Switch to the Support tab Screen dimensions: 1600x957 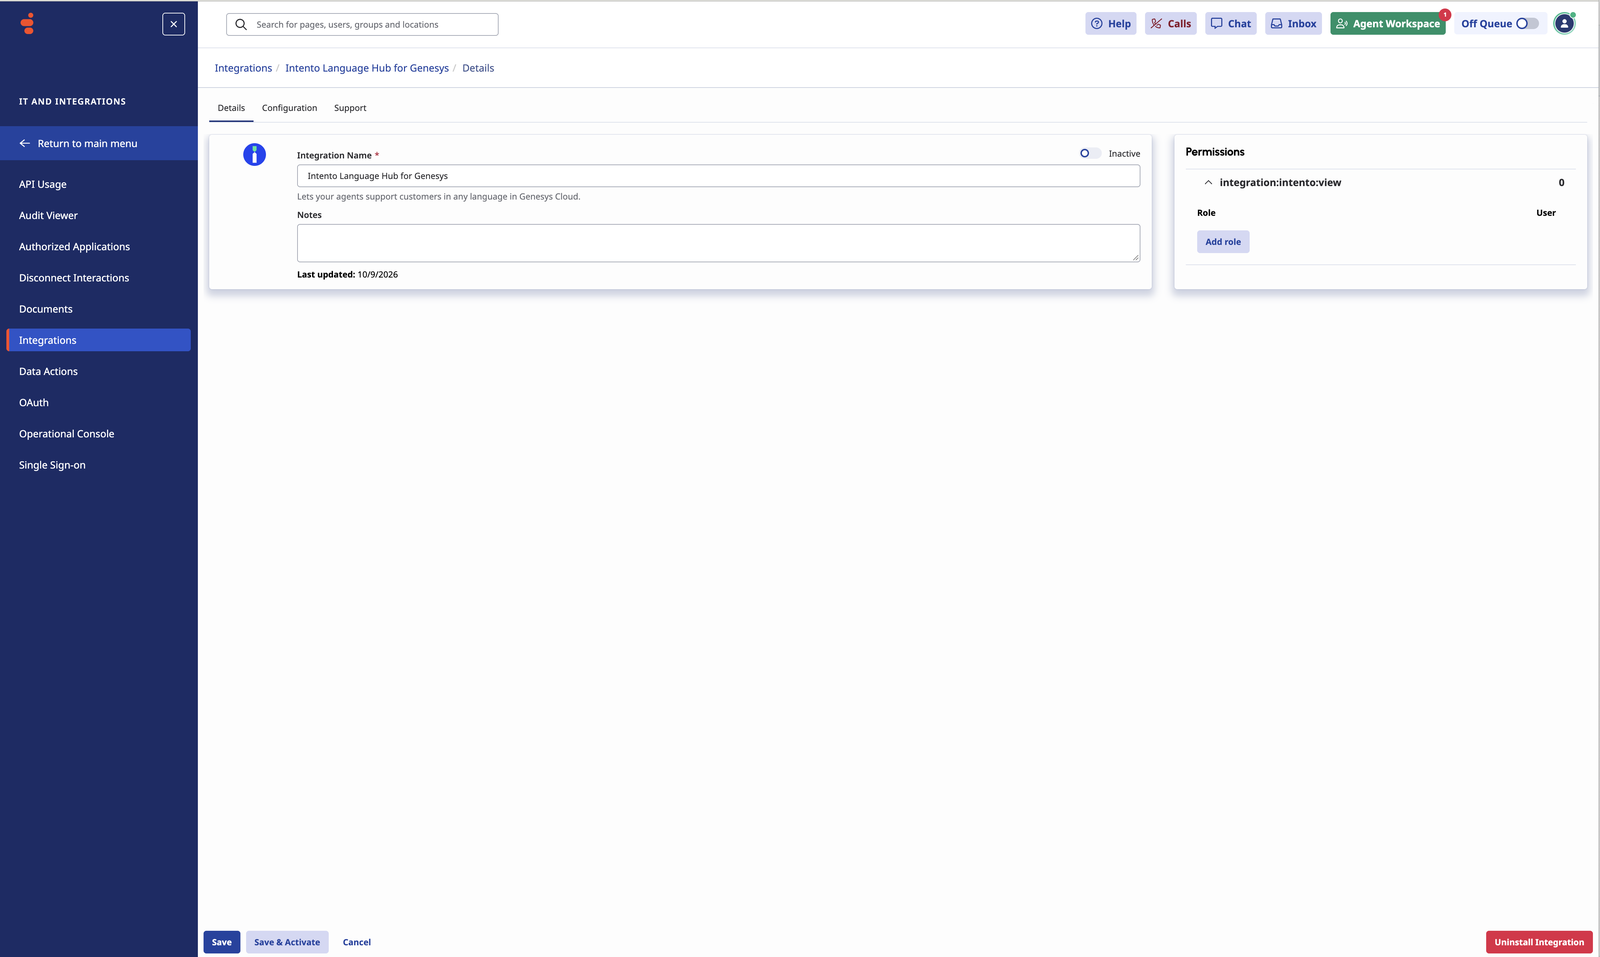click(350, 108)
